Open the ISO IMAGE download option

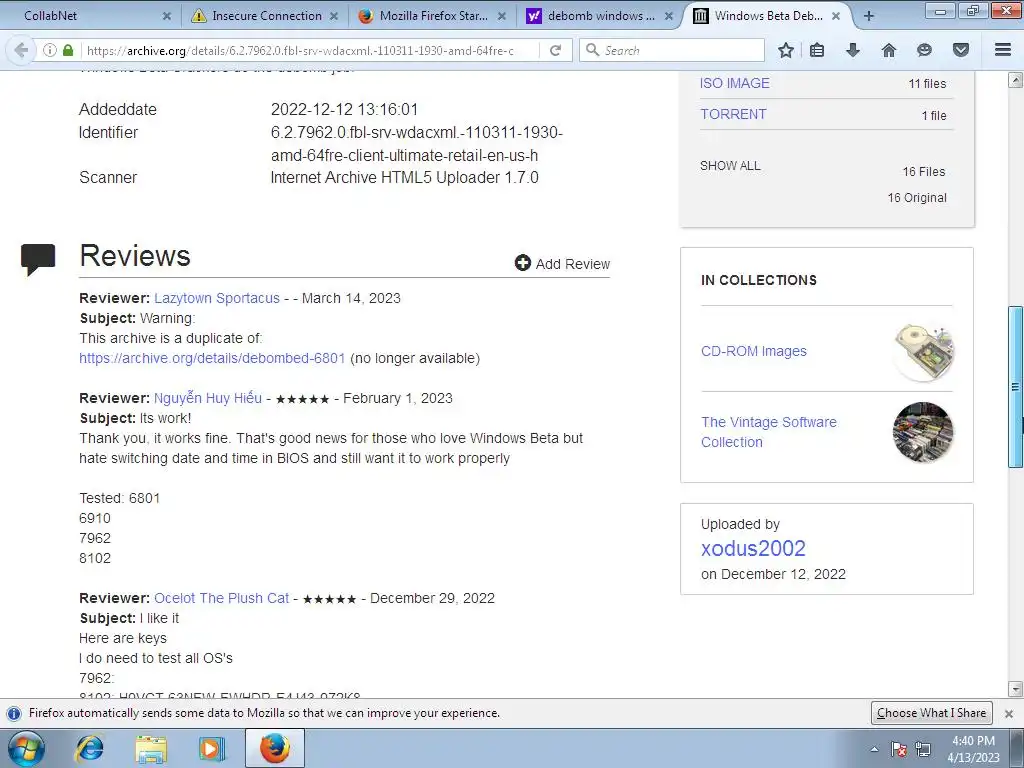735,83
